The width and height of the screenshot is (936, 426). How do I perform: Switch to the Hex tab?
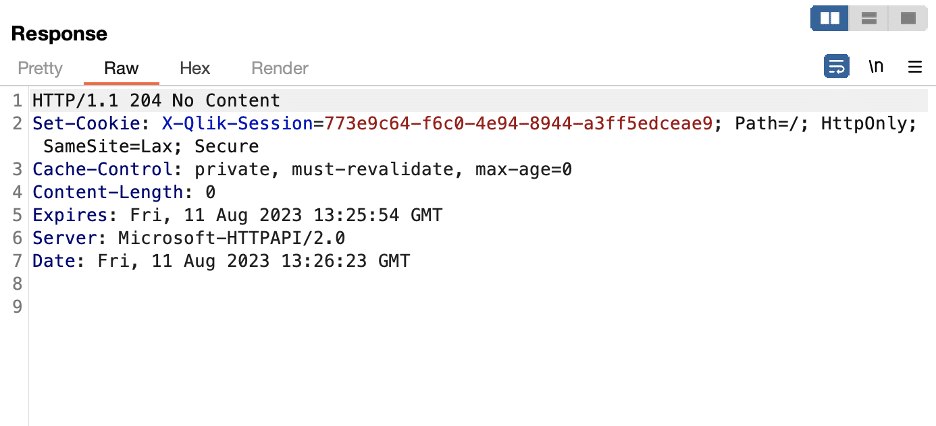(x=195, y=68)
